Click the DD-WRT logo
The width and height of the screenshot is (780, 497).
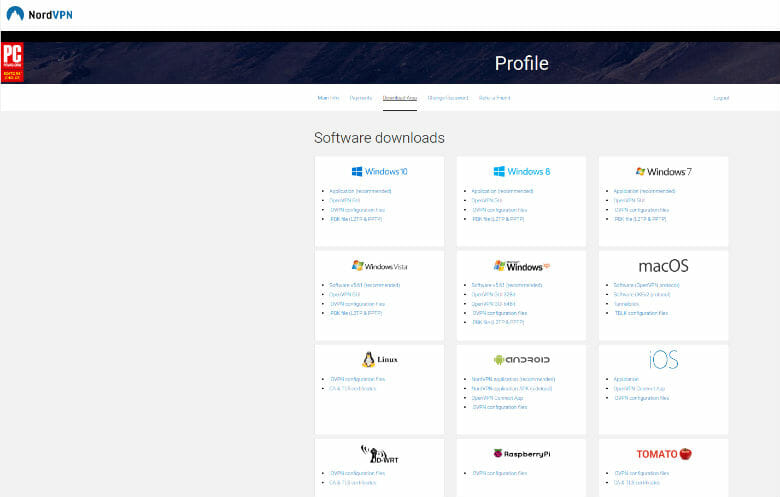point(379,454)
